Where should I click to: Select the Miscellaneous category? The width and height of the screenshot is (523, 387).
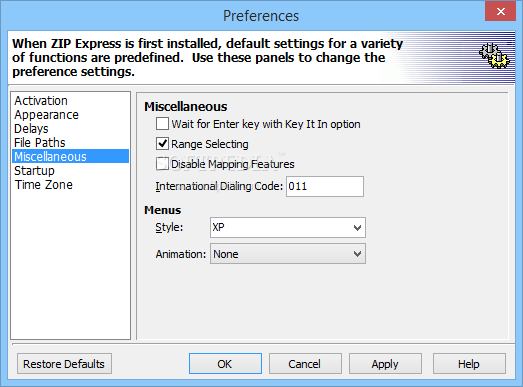[x=70, y=156]
